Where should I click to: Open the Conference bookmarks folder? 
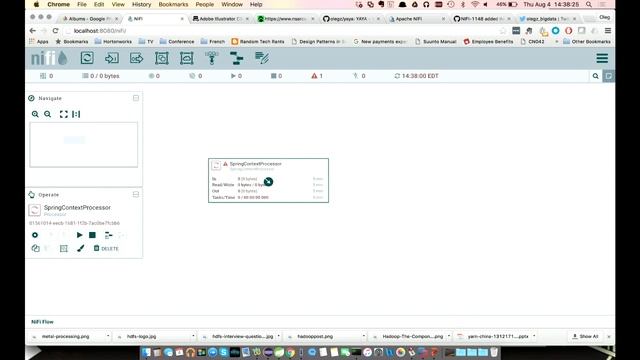pos(177,42)
